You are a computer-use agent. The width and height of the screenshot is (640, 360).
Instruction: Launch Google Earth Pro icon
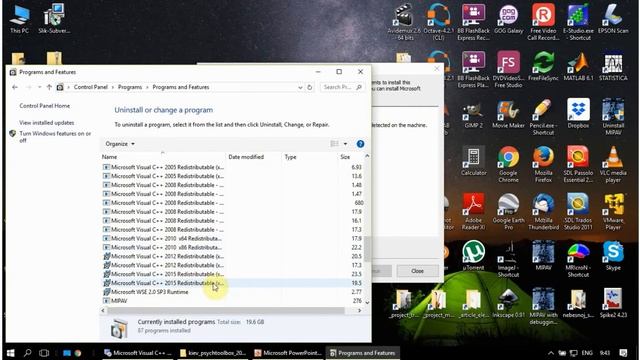508,211
